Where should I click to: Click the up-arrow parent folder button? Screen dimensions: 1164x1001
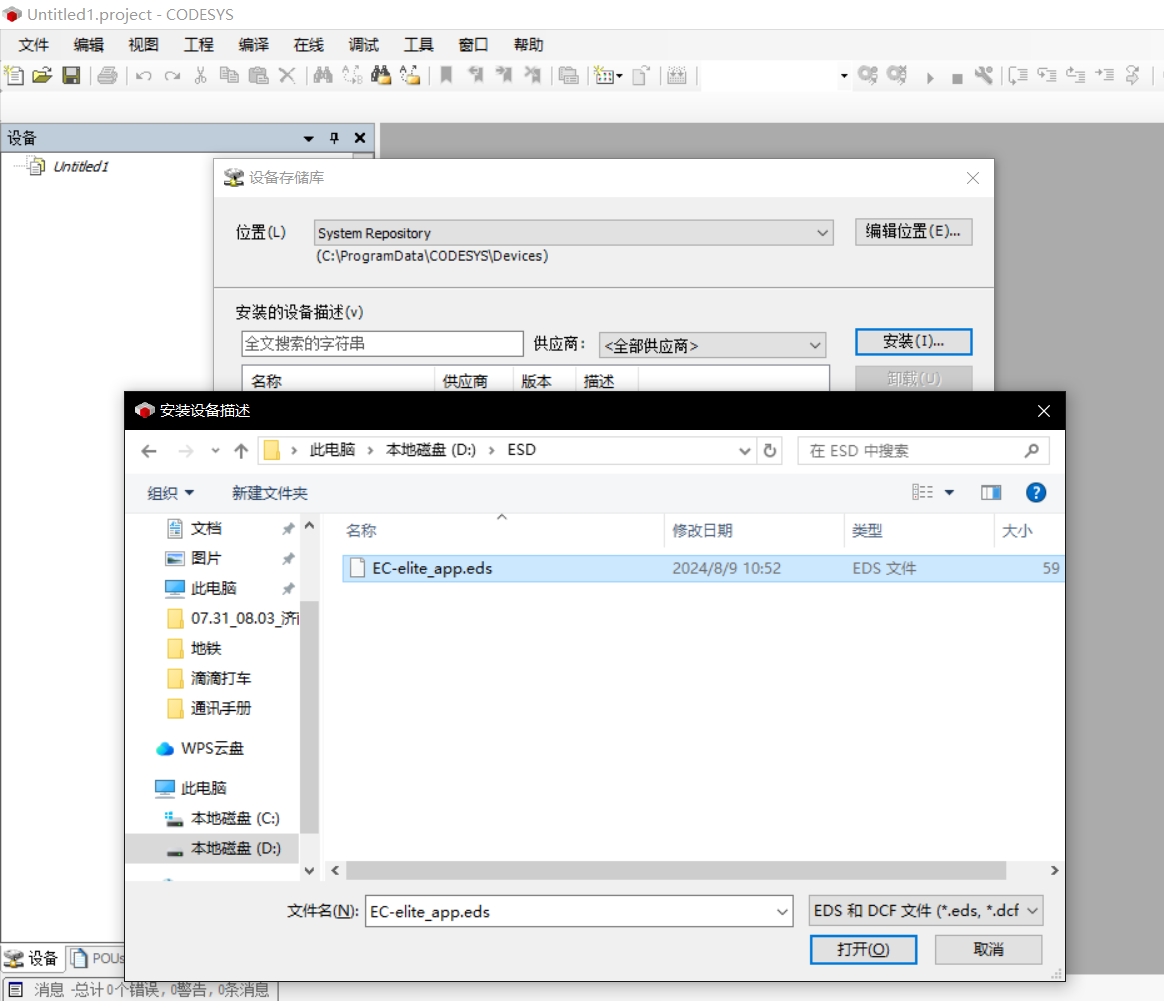pyautogui.click(x=241, y=451)
